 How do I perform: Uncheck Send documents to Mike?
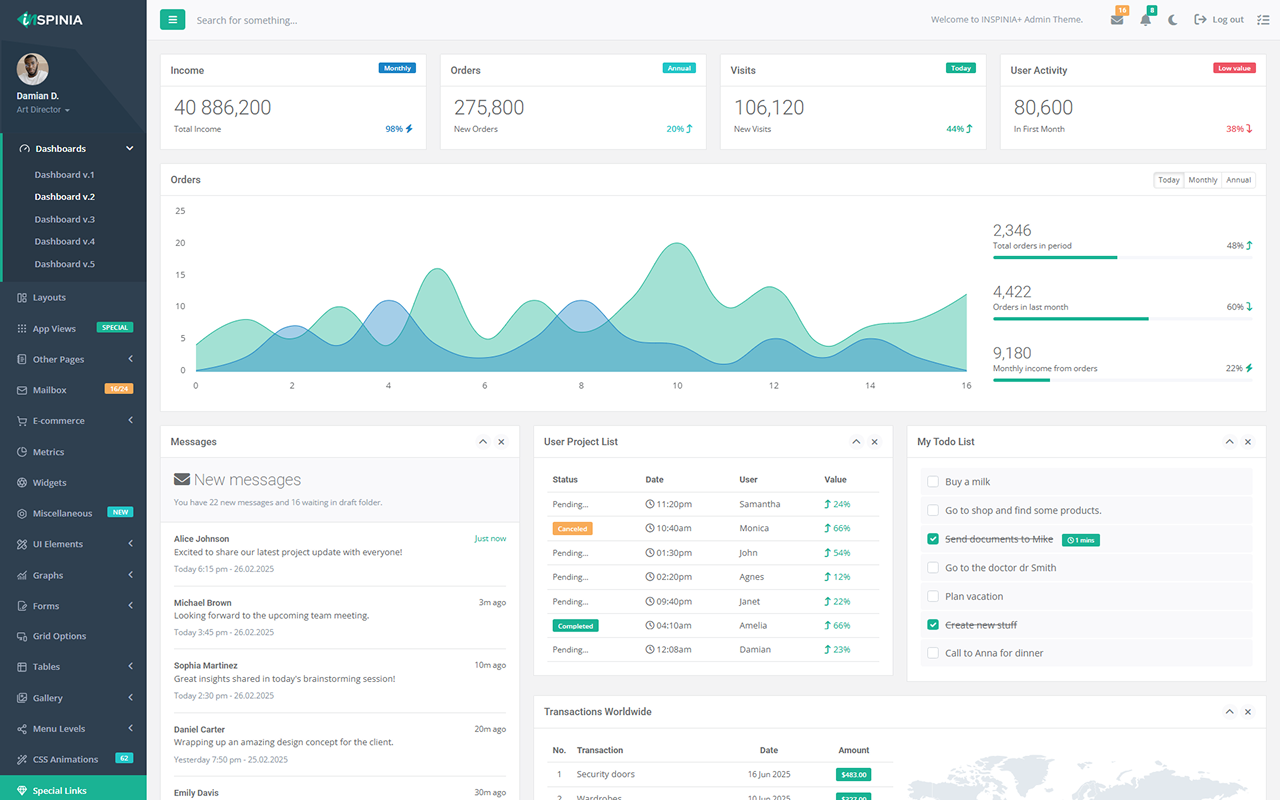coord(933,539)
